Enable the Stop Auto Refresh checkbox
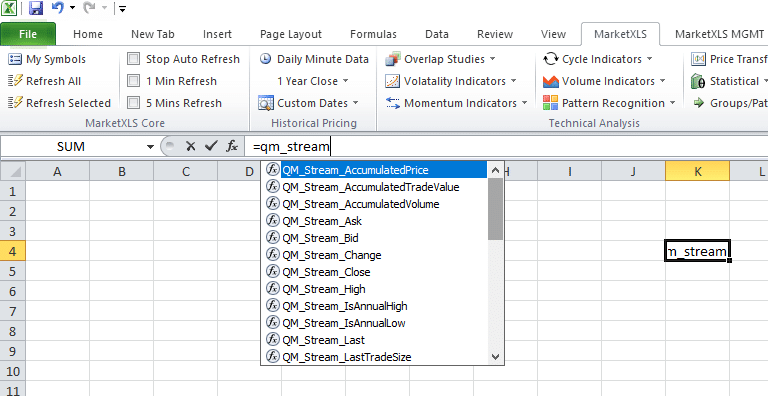Viewport: 768px width, 396px height. coord(133,59)
